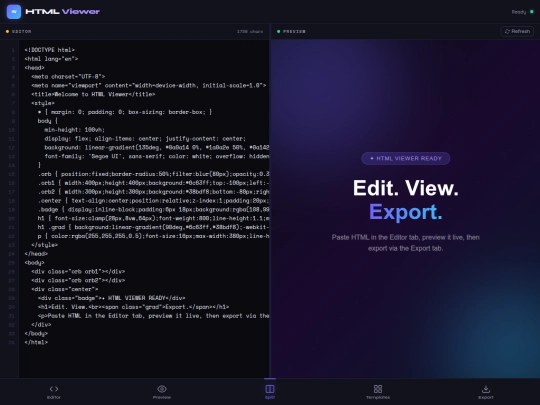
Task: Click the h1 font-size:clamp code line
Action: coord(153,218)
